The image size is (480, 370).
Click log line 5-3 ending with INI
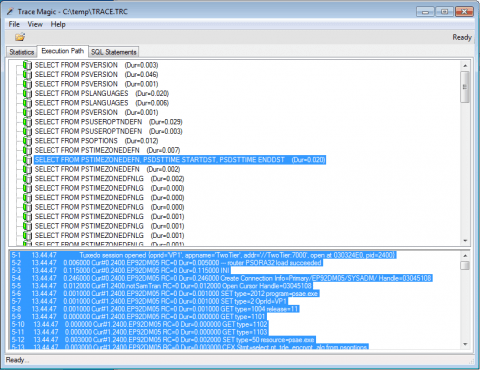120,271
